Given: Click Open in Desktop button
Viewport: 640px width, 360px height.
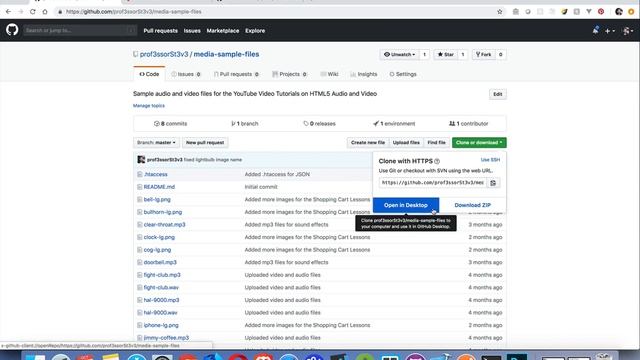Looking at the screenshot, I should click(406, 205).
